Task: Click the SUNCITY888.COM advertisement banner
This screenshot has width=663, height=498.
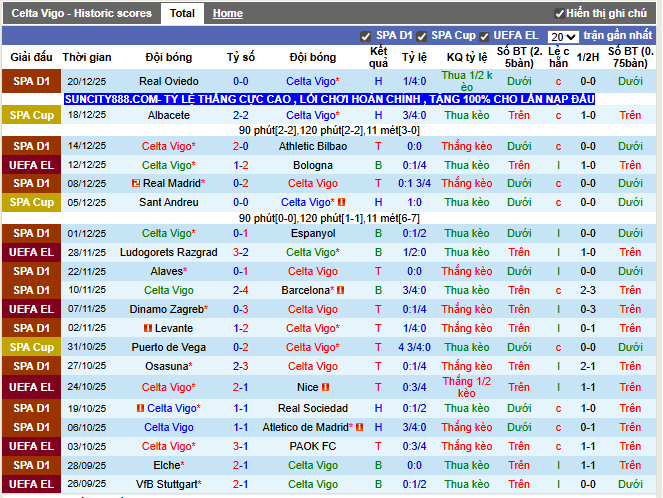Action: tap(329, 99)
